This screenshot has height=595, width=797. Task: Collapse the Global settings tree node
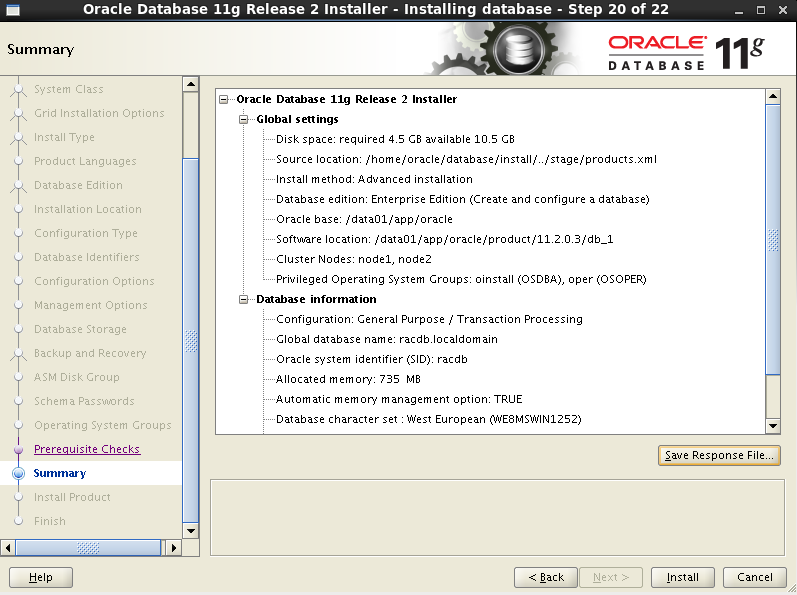[x=243, y=119]
